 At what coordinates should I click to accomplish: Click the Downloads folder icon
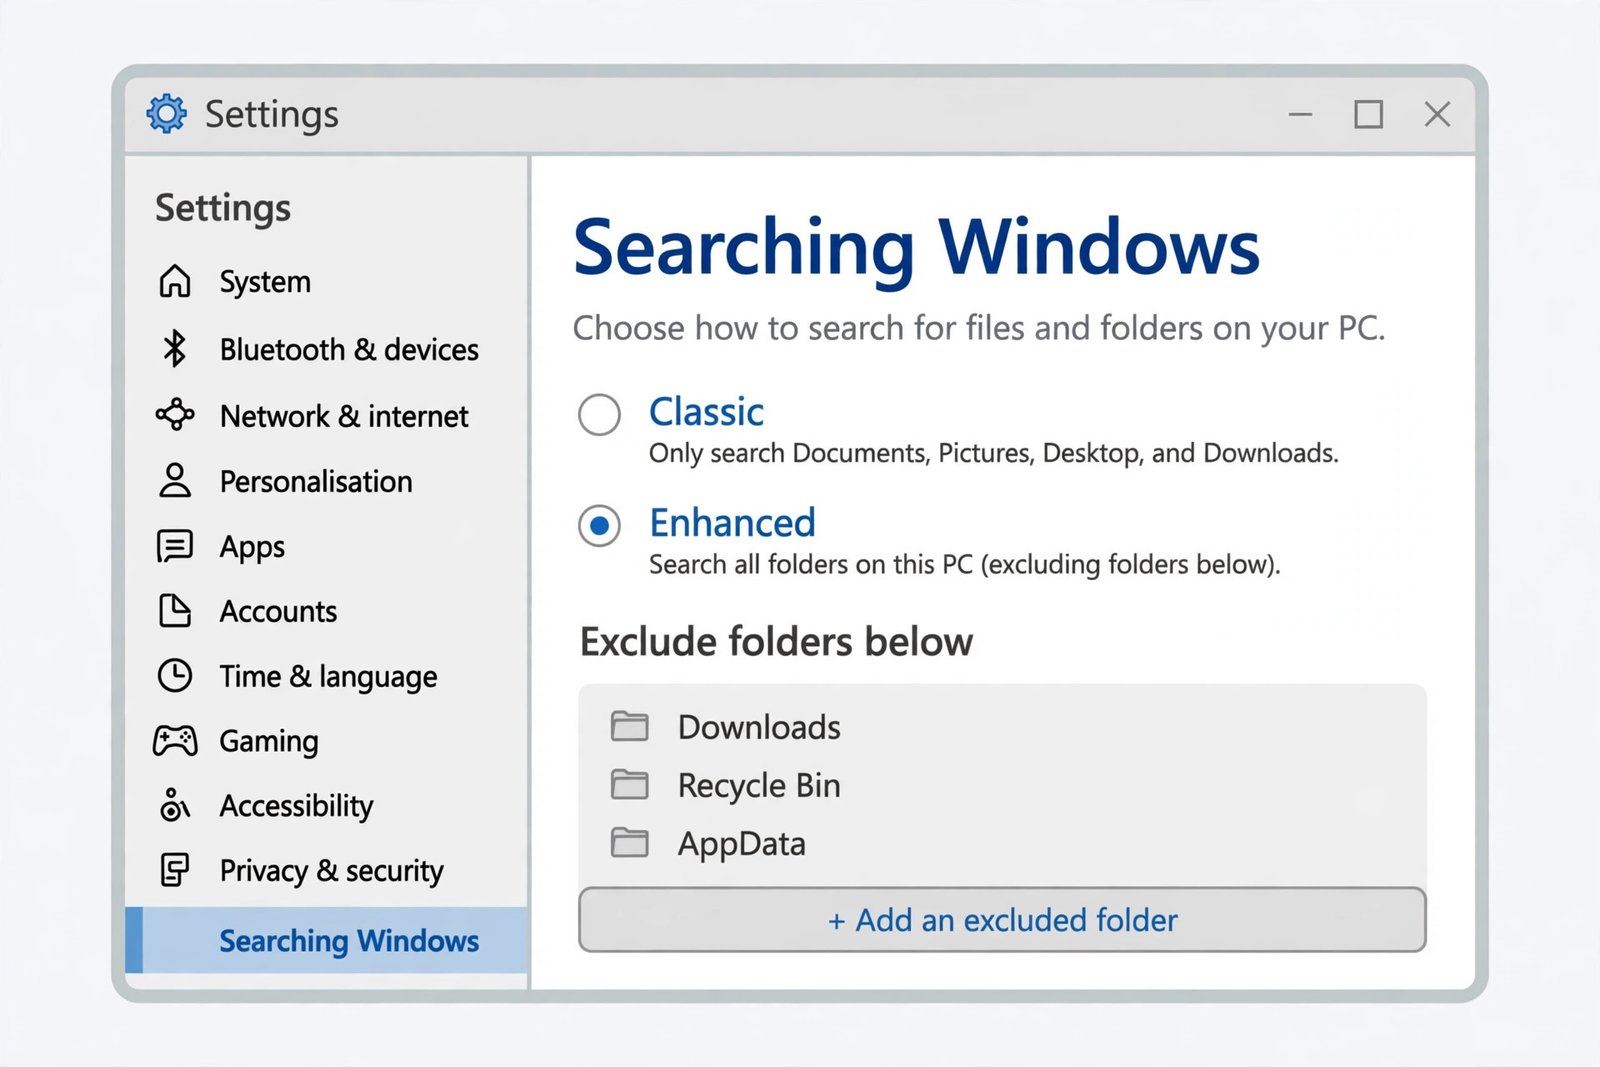point(630,726)
